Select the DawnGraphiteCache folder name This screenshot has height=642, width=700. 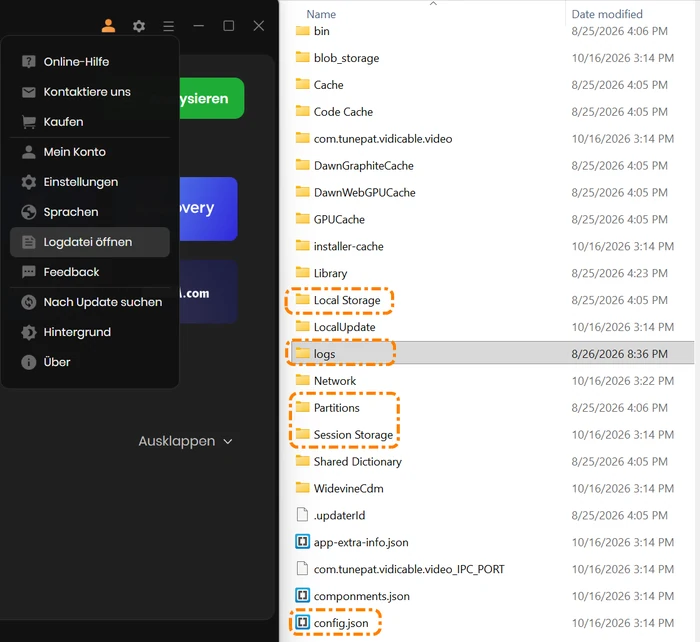pos(363,166)
